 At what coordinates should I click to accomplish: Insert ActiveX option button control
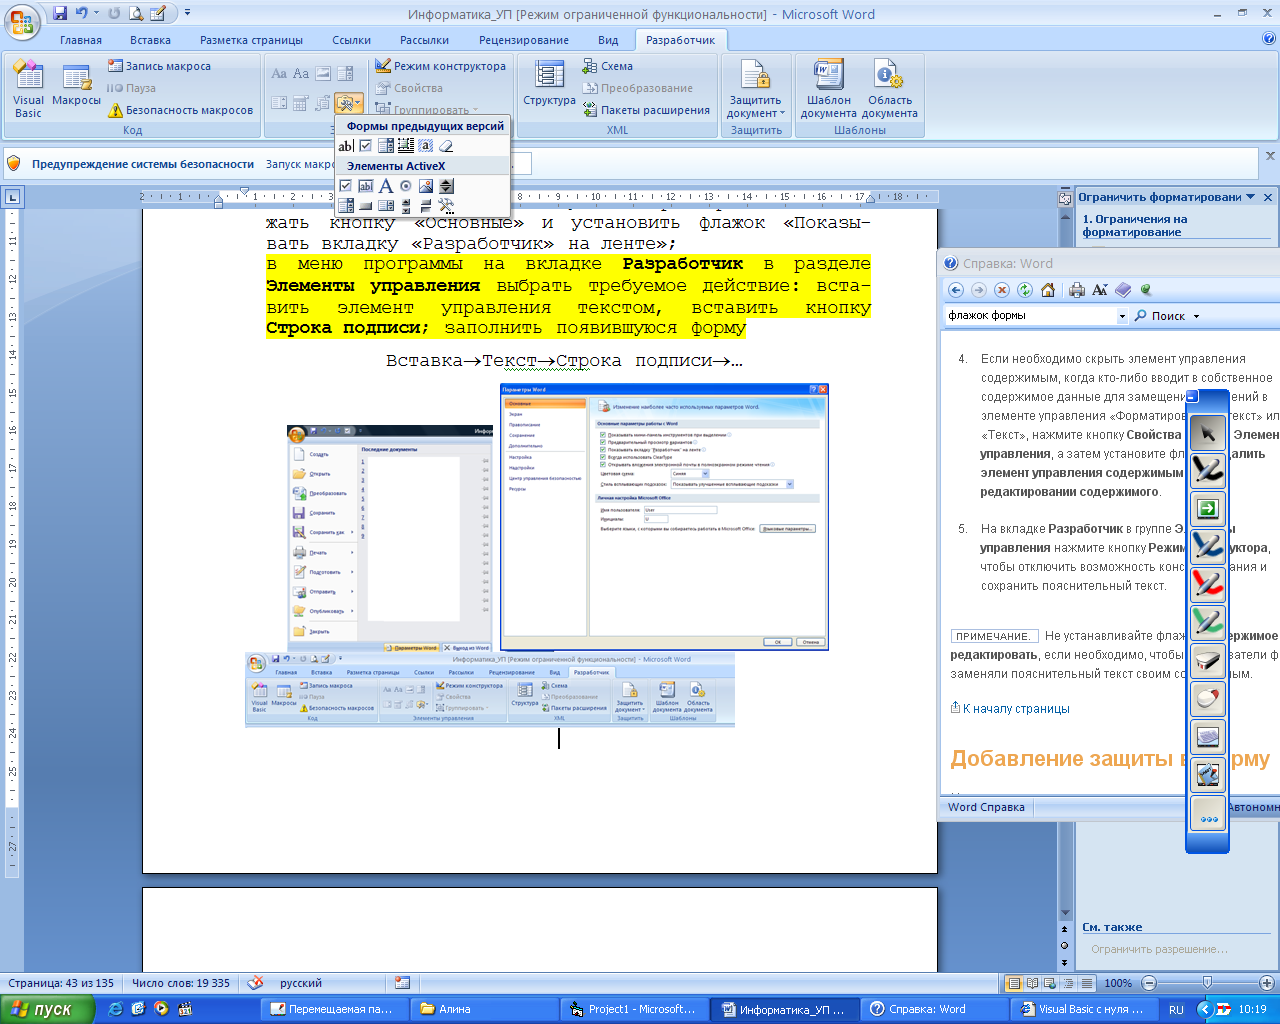pos(406,186)
